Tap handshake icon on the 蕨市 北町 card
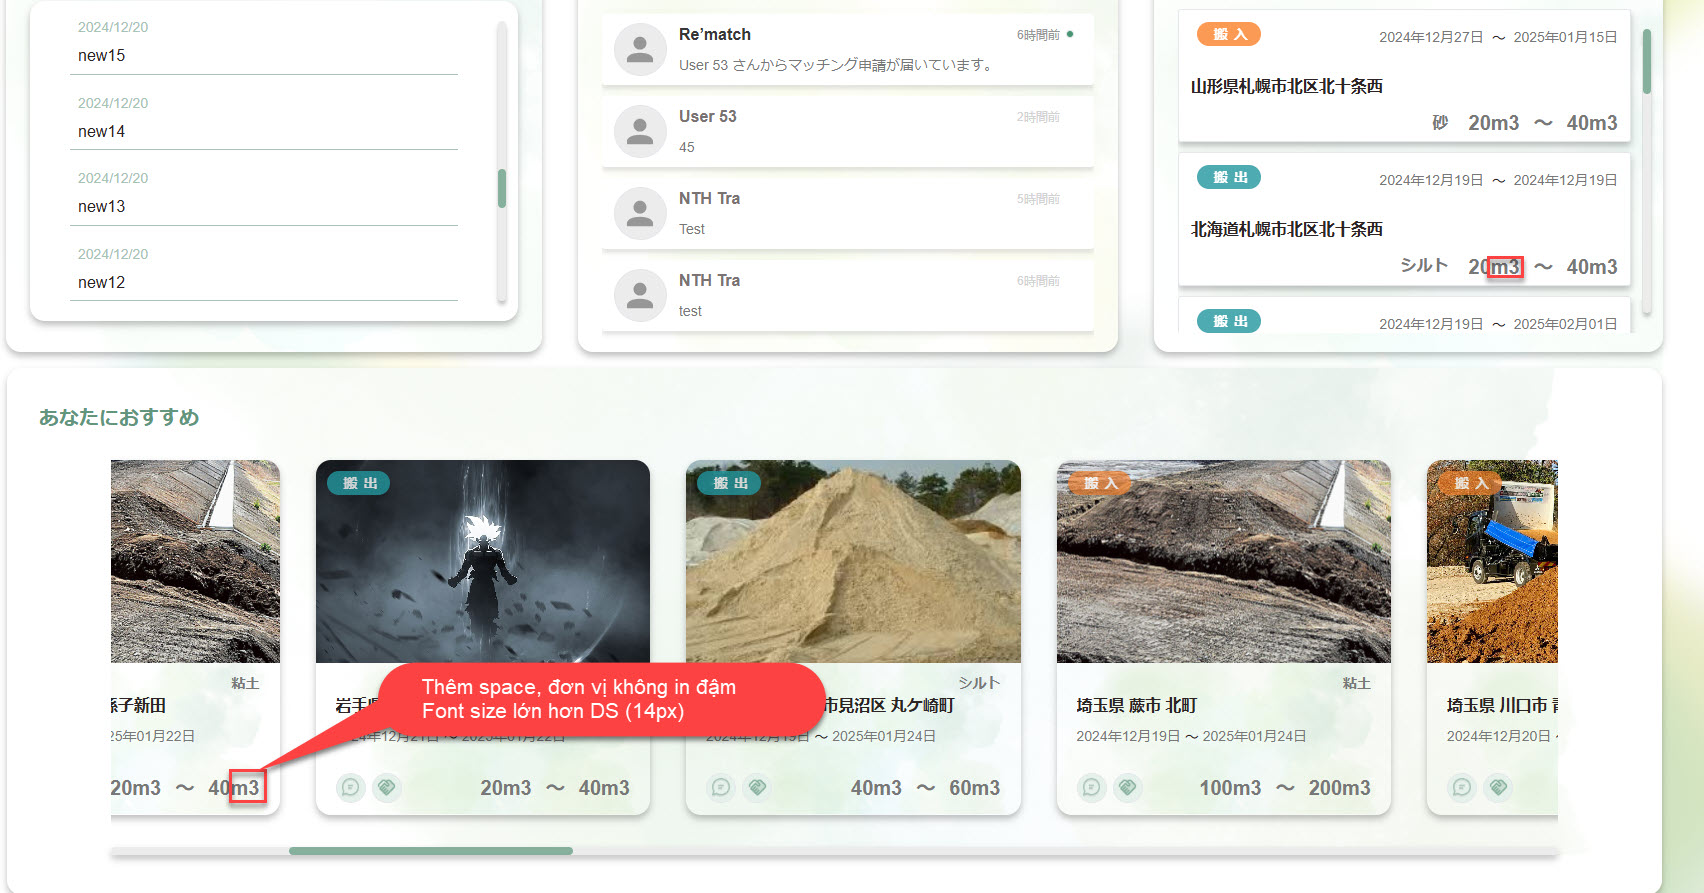The image size is (1704, 893). click(x=1128, y=787)
